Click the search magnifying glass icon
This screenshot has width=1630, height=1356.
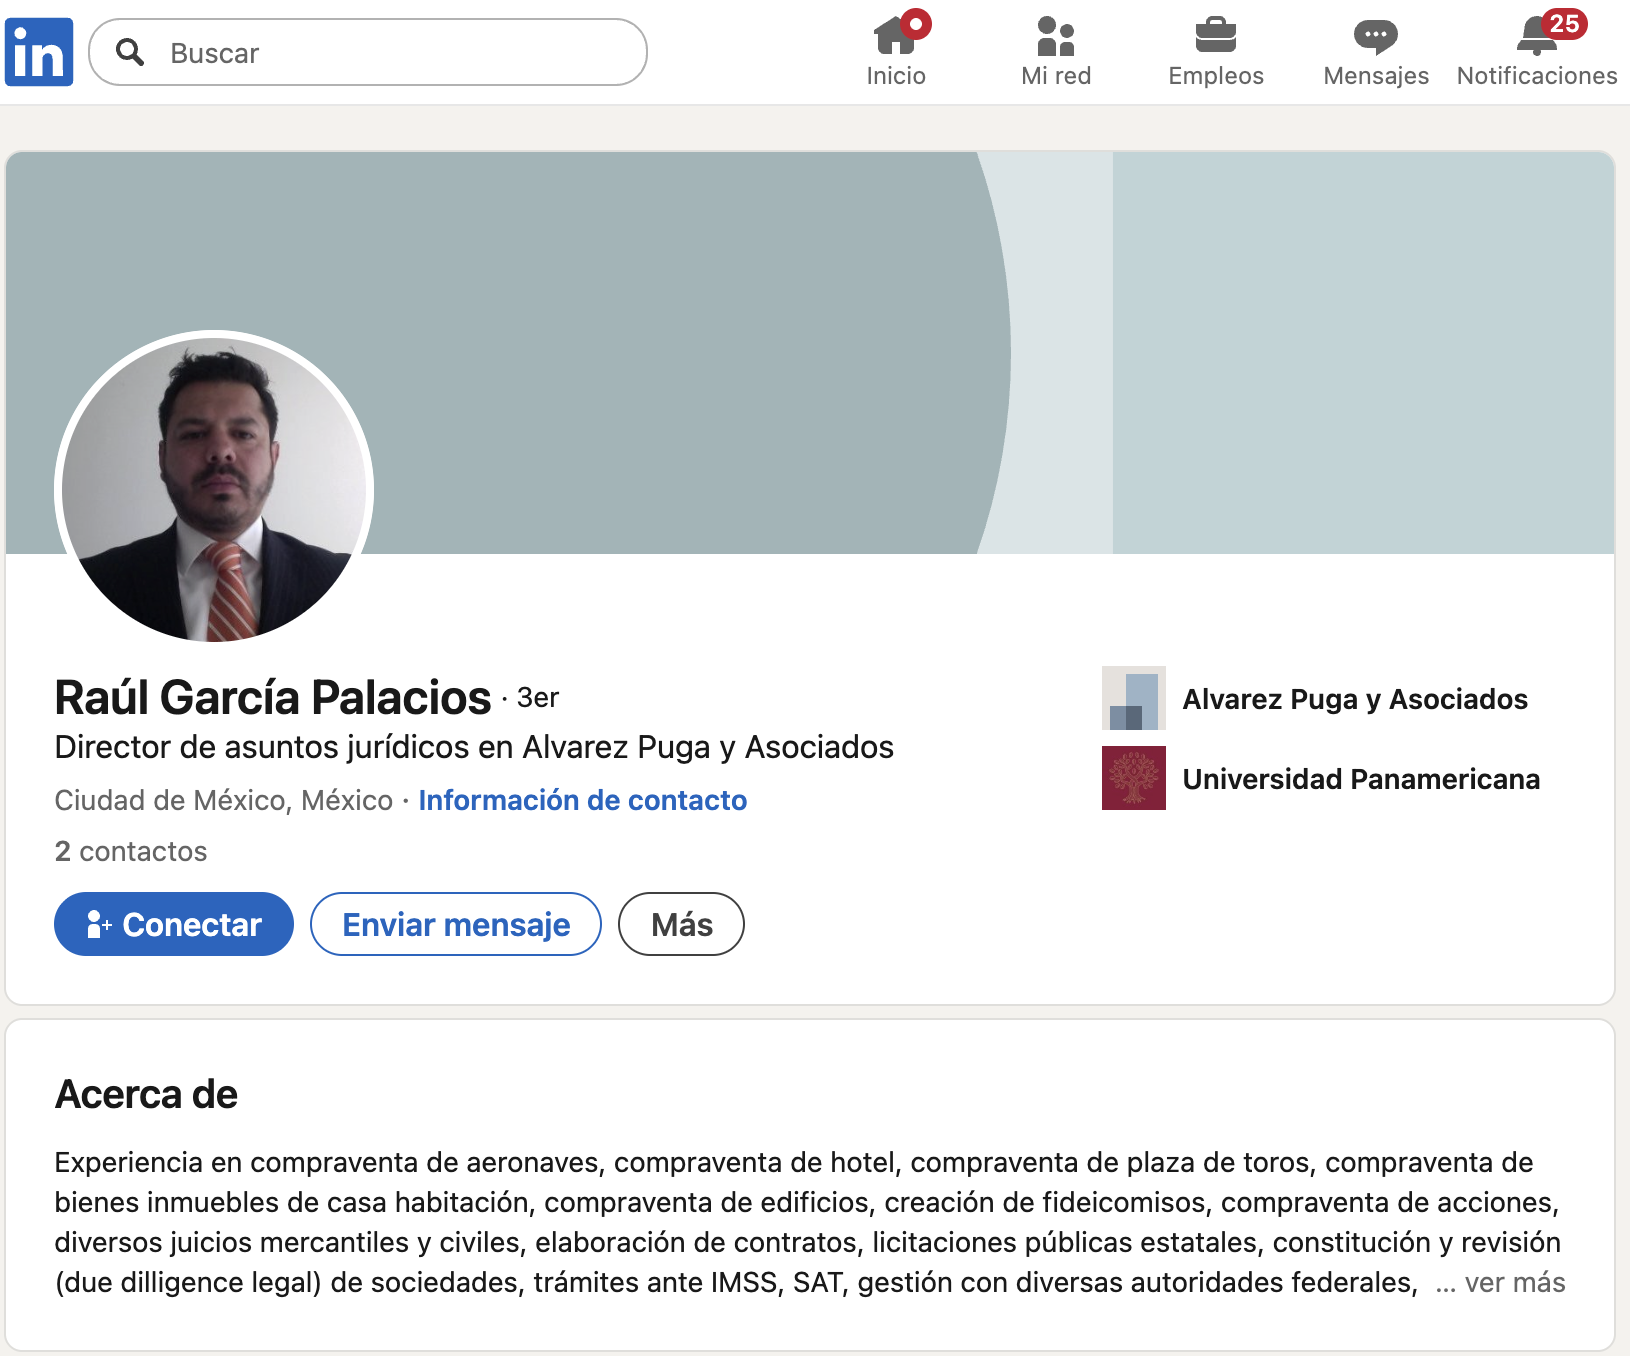click(130, 52)
